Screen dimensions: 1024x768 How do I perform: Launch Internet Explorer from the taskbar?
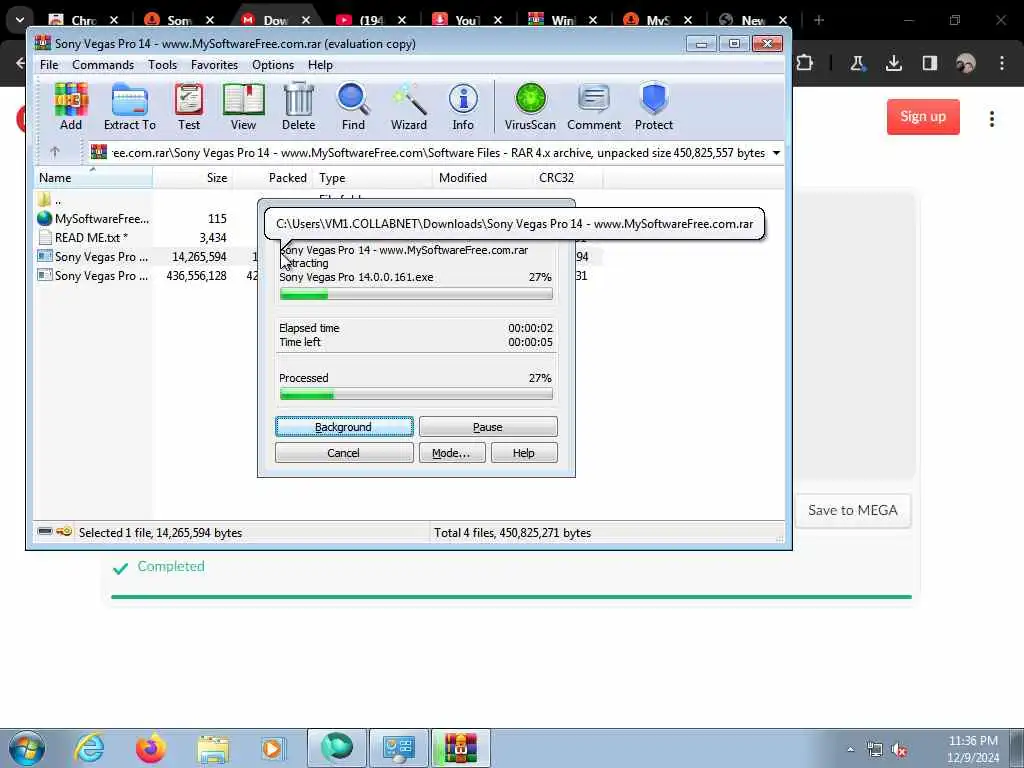[x=89, y=748]
